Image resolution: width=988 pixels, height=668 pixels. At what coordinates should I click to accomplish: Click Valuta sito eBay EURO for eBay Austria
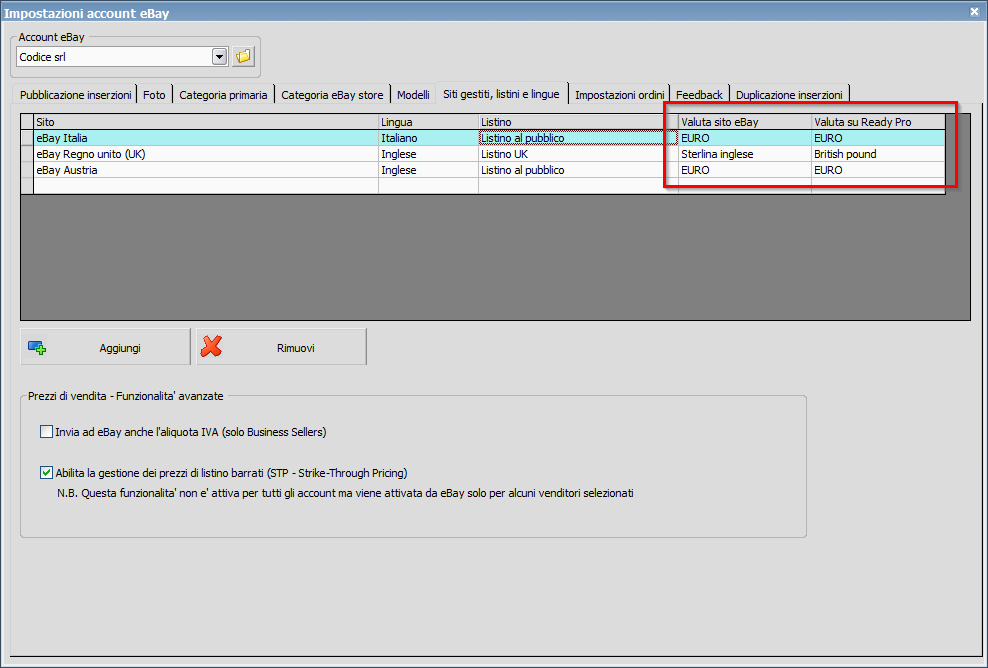(x=745, y=170)
